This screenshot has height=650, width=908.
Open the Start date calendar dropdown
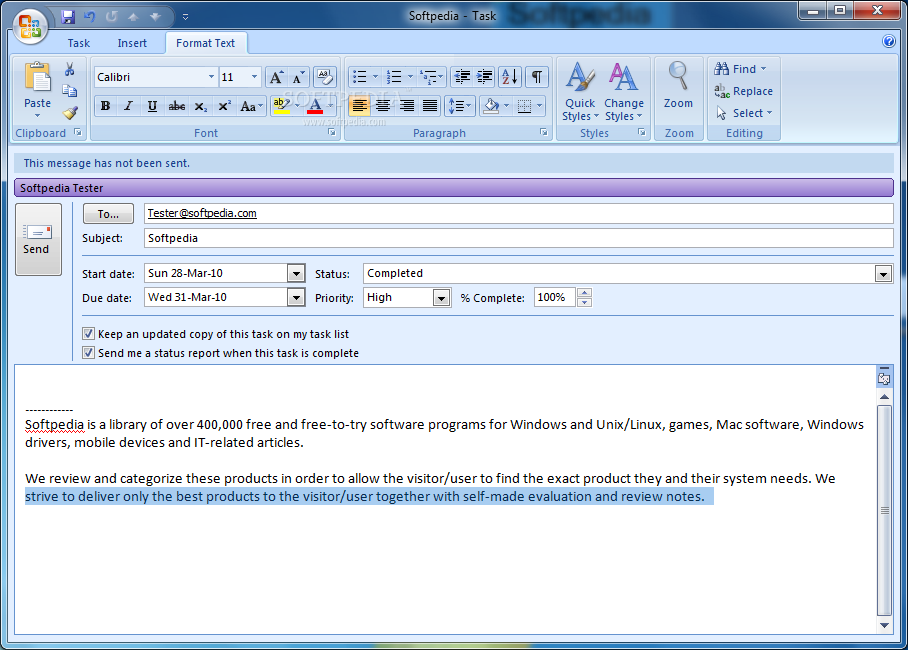[296, 273]
